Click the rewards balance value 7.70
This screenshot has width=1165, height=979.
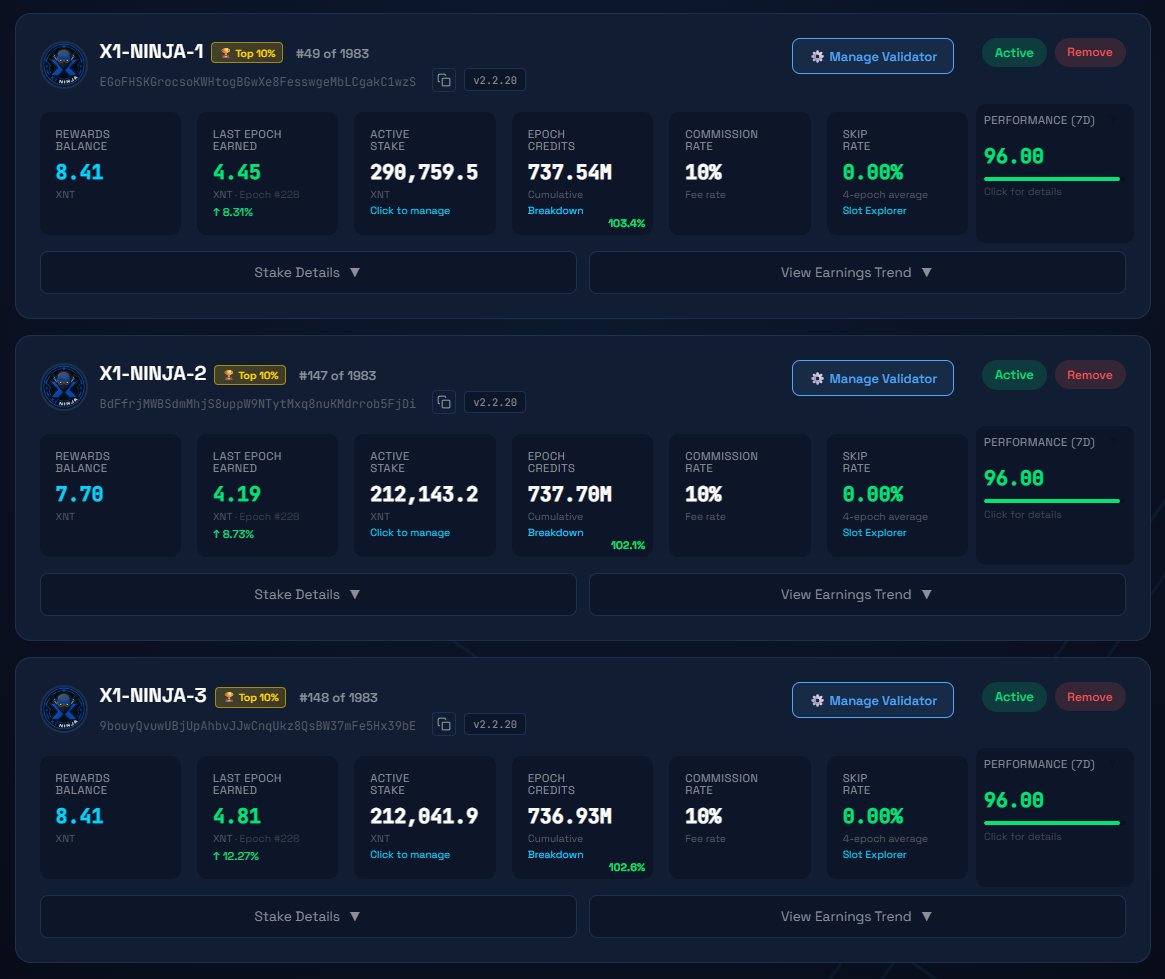(79, 494)
